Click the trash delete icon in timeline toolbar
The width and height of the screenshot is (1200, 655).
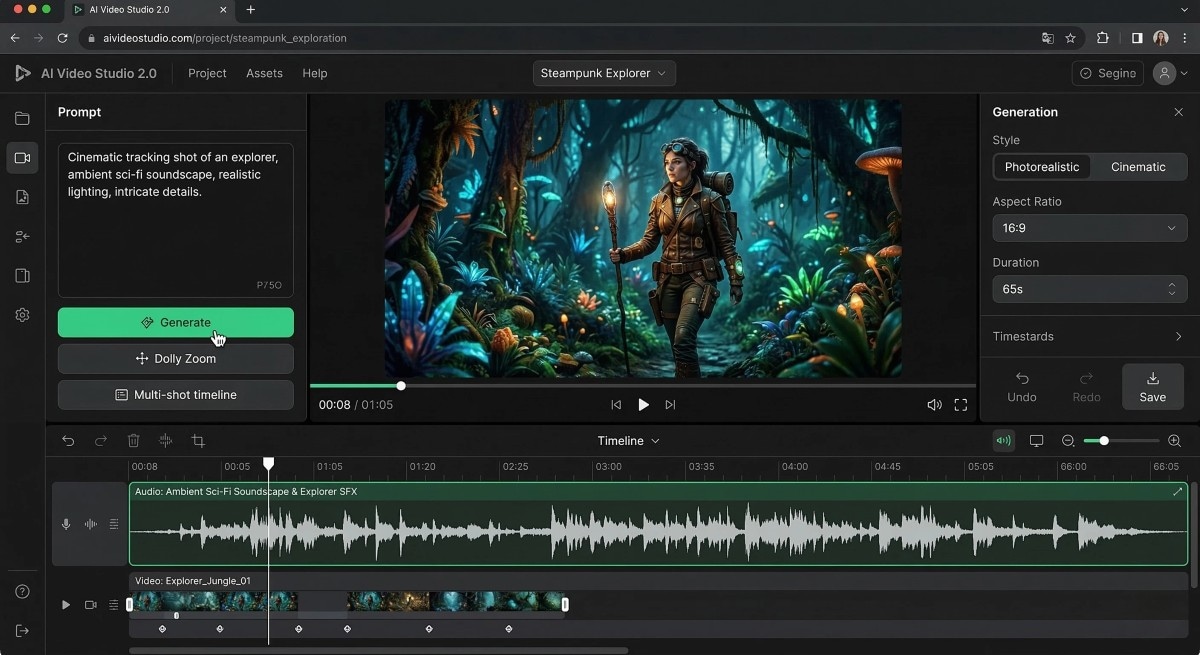pyautogui.click(x=133, y=441)
